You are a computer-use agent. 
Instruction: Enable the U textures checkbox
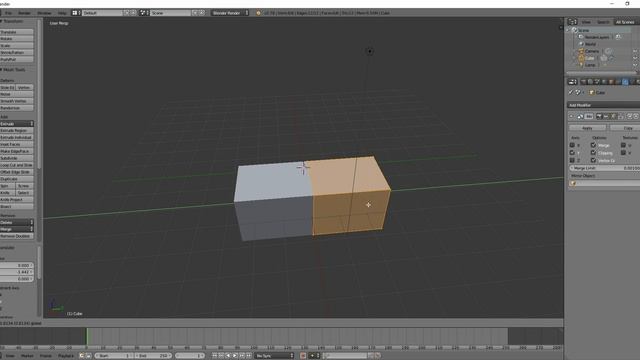(x=623, y=145)
